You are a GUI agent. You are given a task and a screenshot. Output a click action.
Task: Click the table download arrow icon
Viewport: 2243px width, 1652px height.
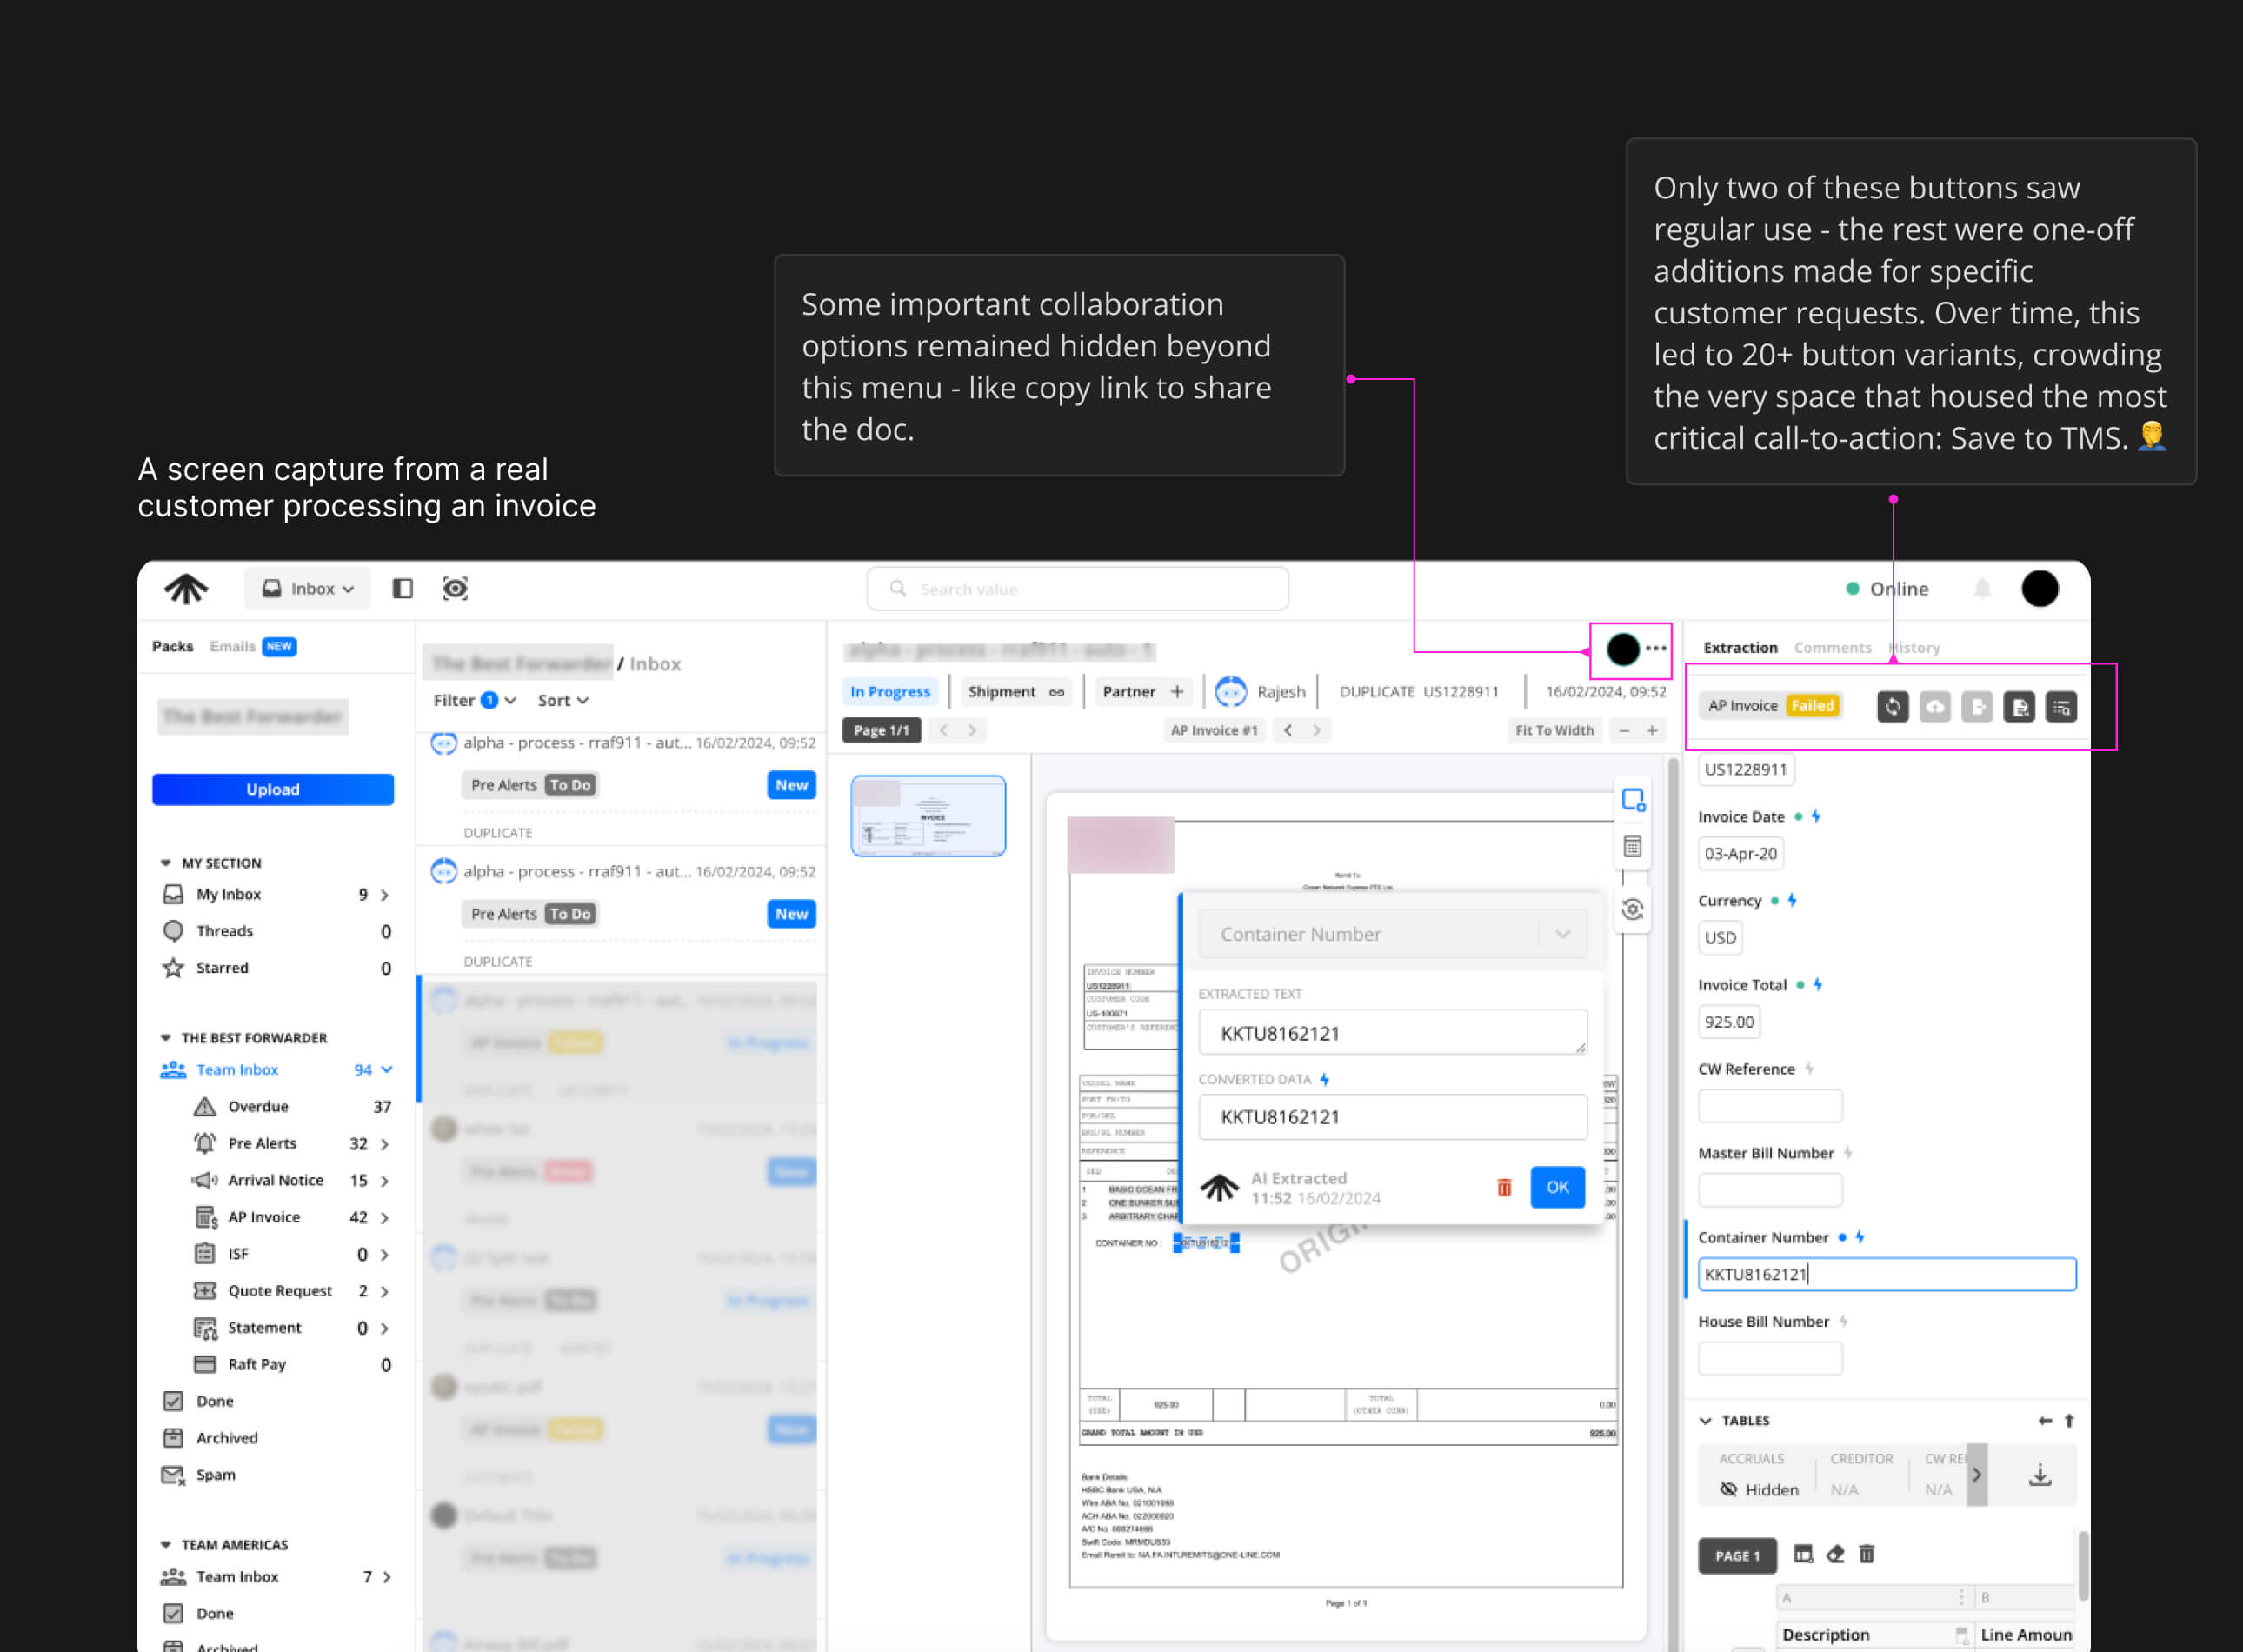(x=2039, y=1475)
